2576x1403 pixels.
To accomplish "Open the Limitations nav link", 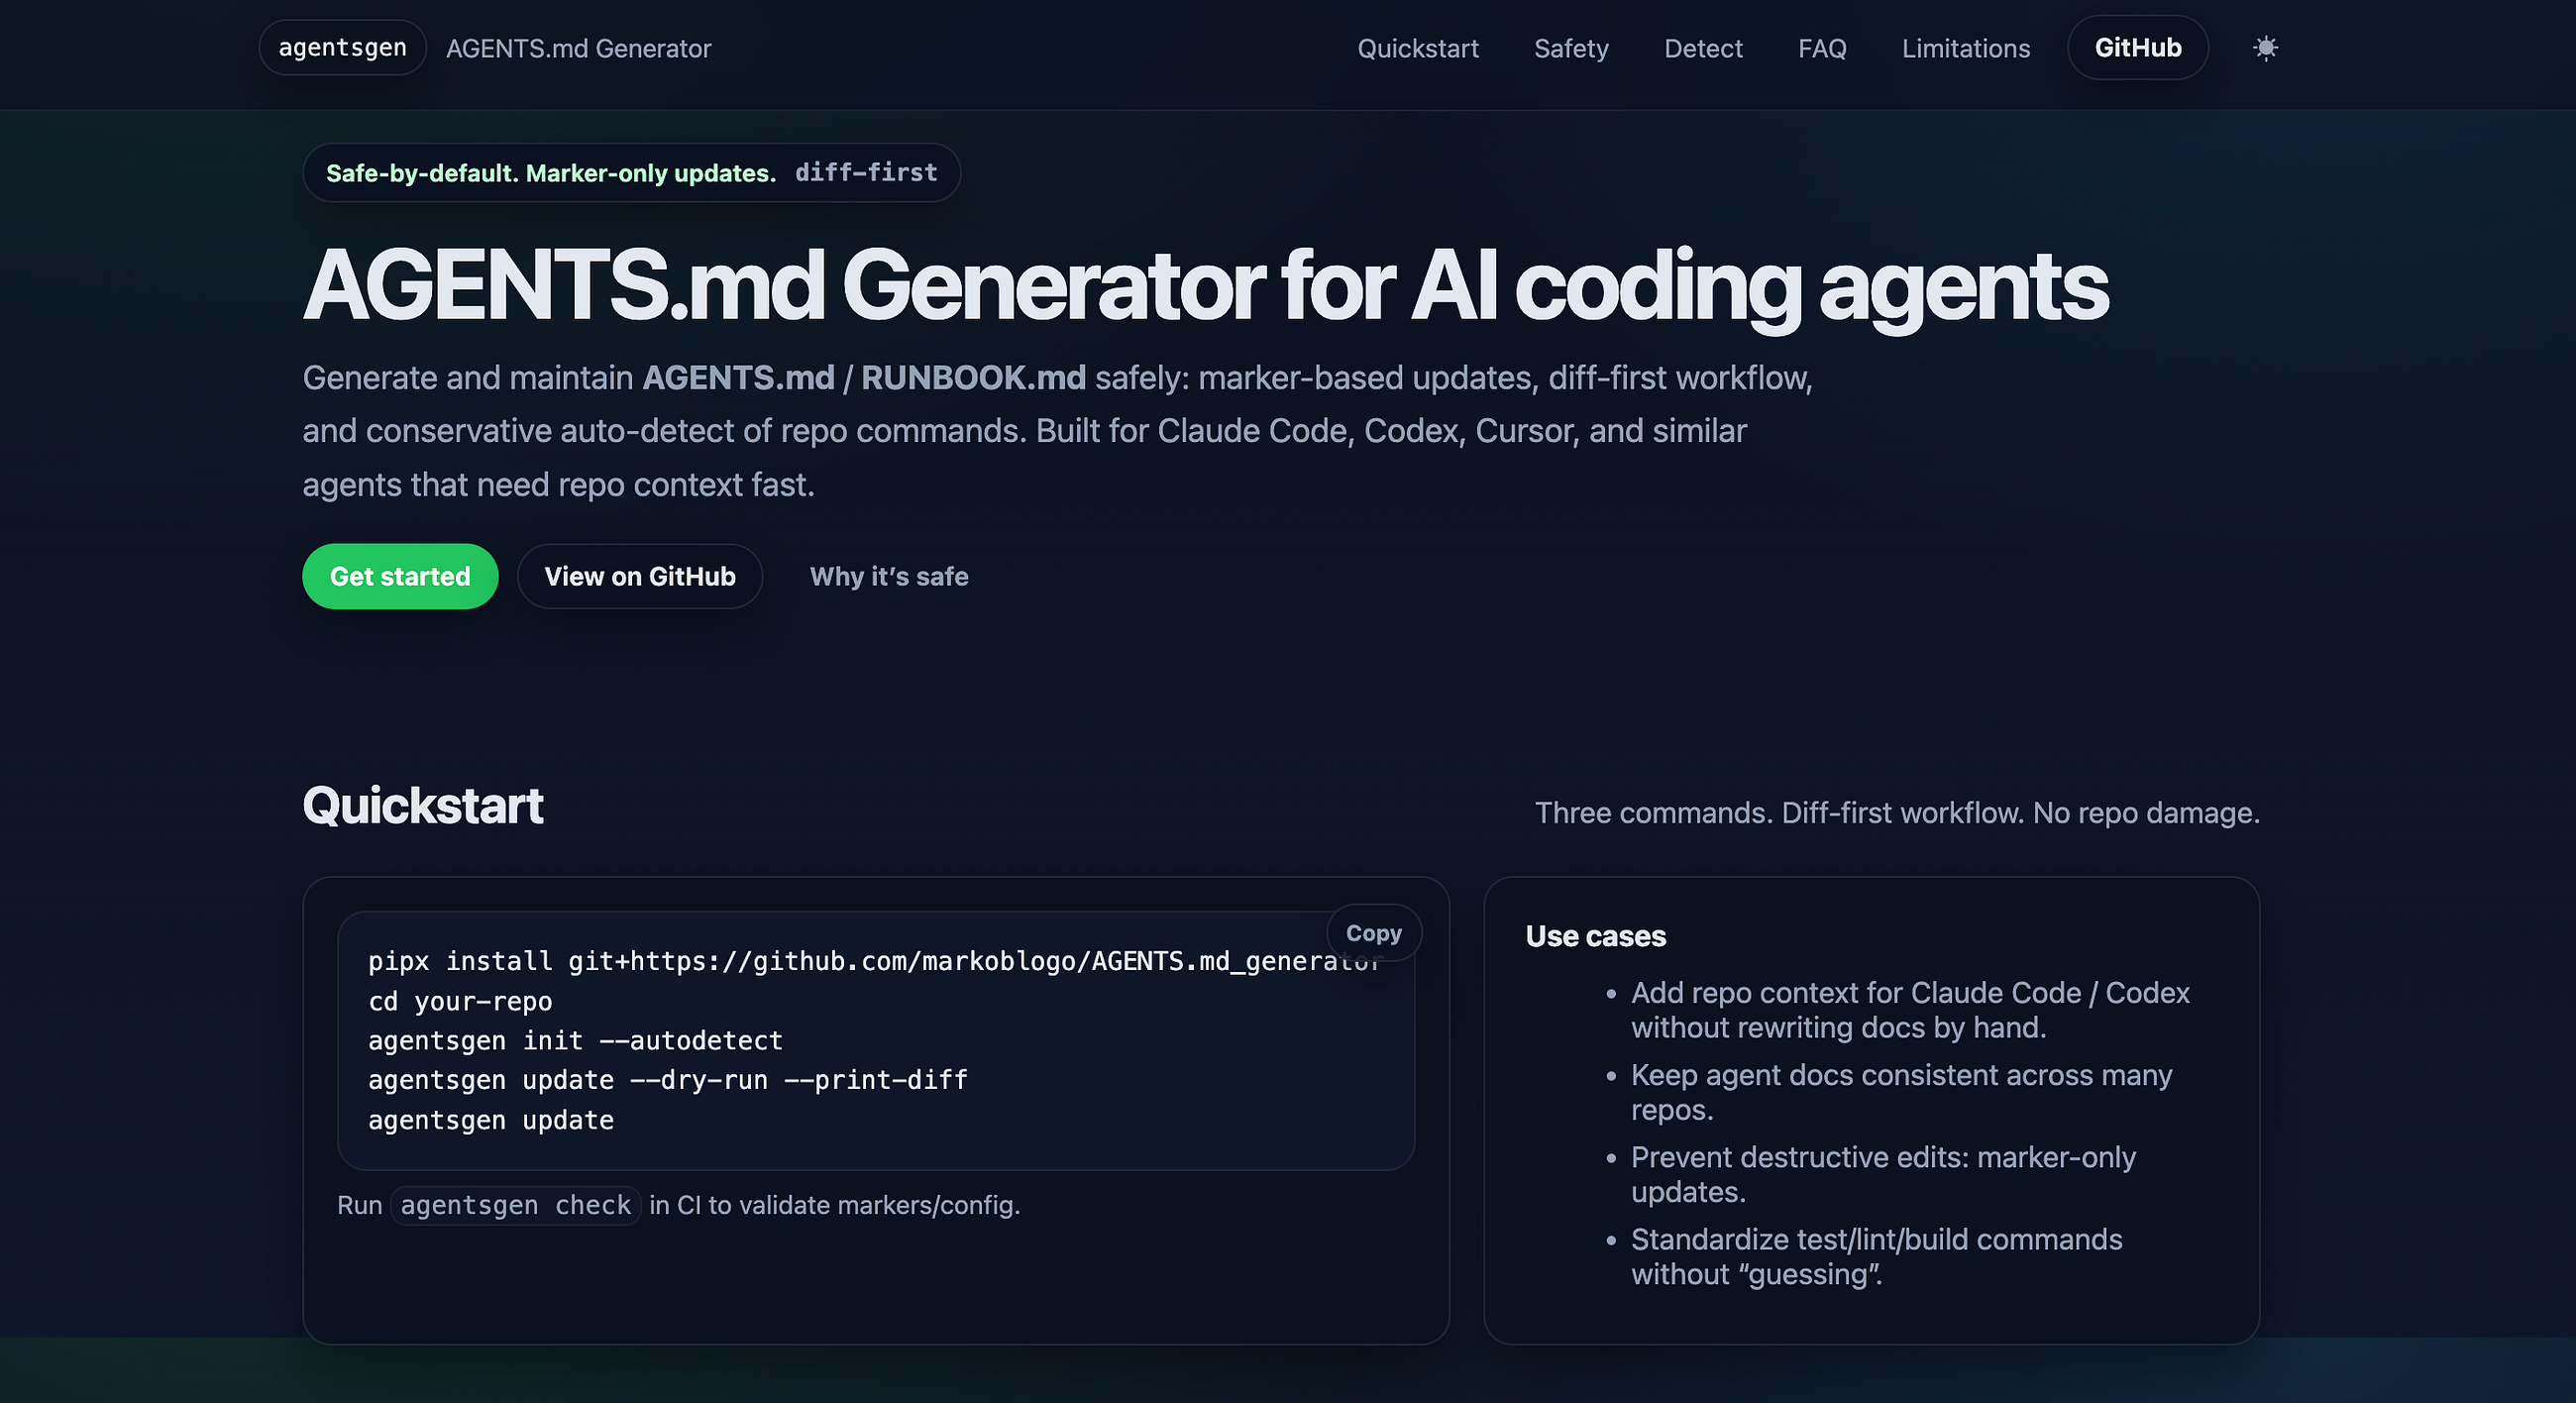I will [1965, 48].
